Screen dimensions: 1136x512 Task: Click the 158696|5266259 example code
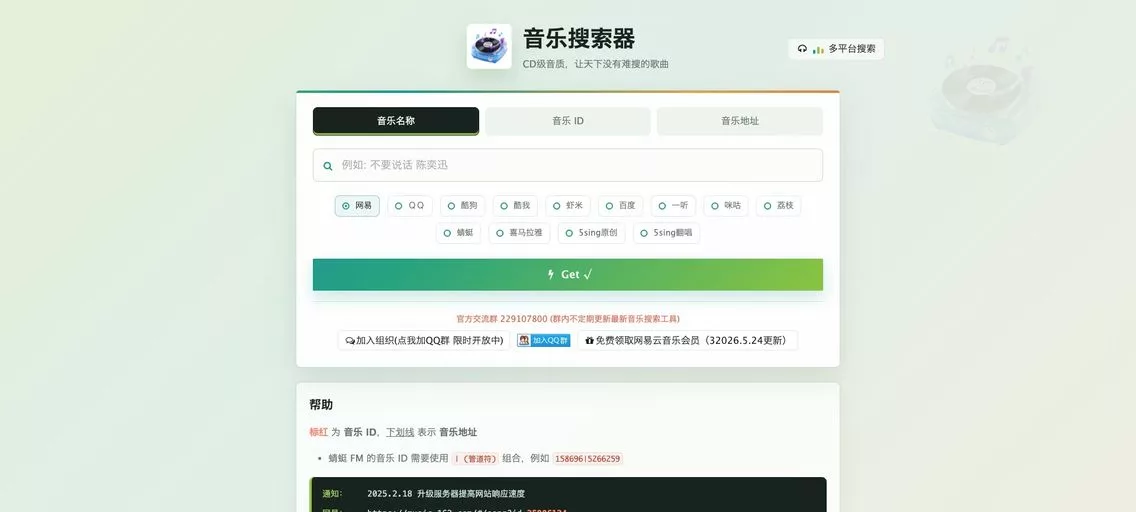tap(588, 458)
